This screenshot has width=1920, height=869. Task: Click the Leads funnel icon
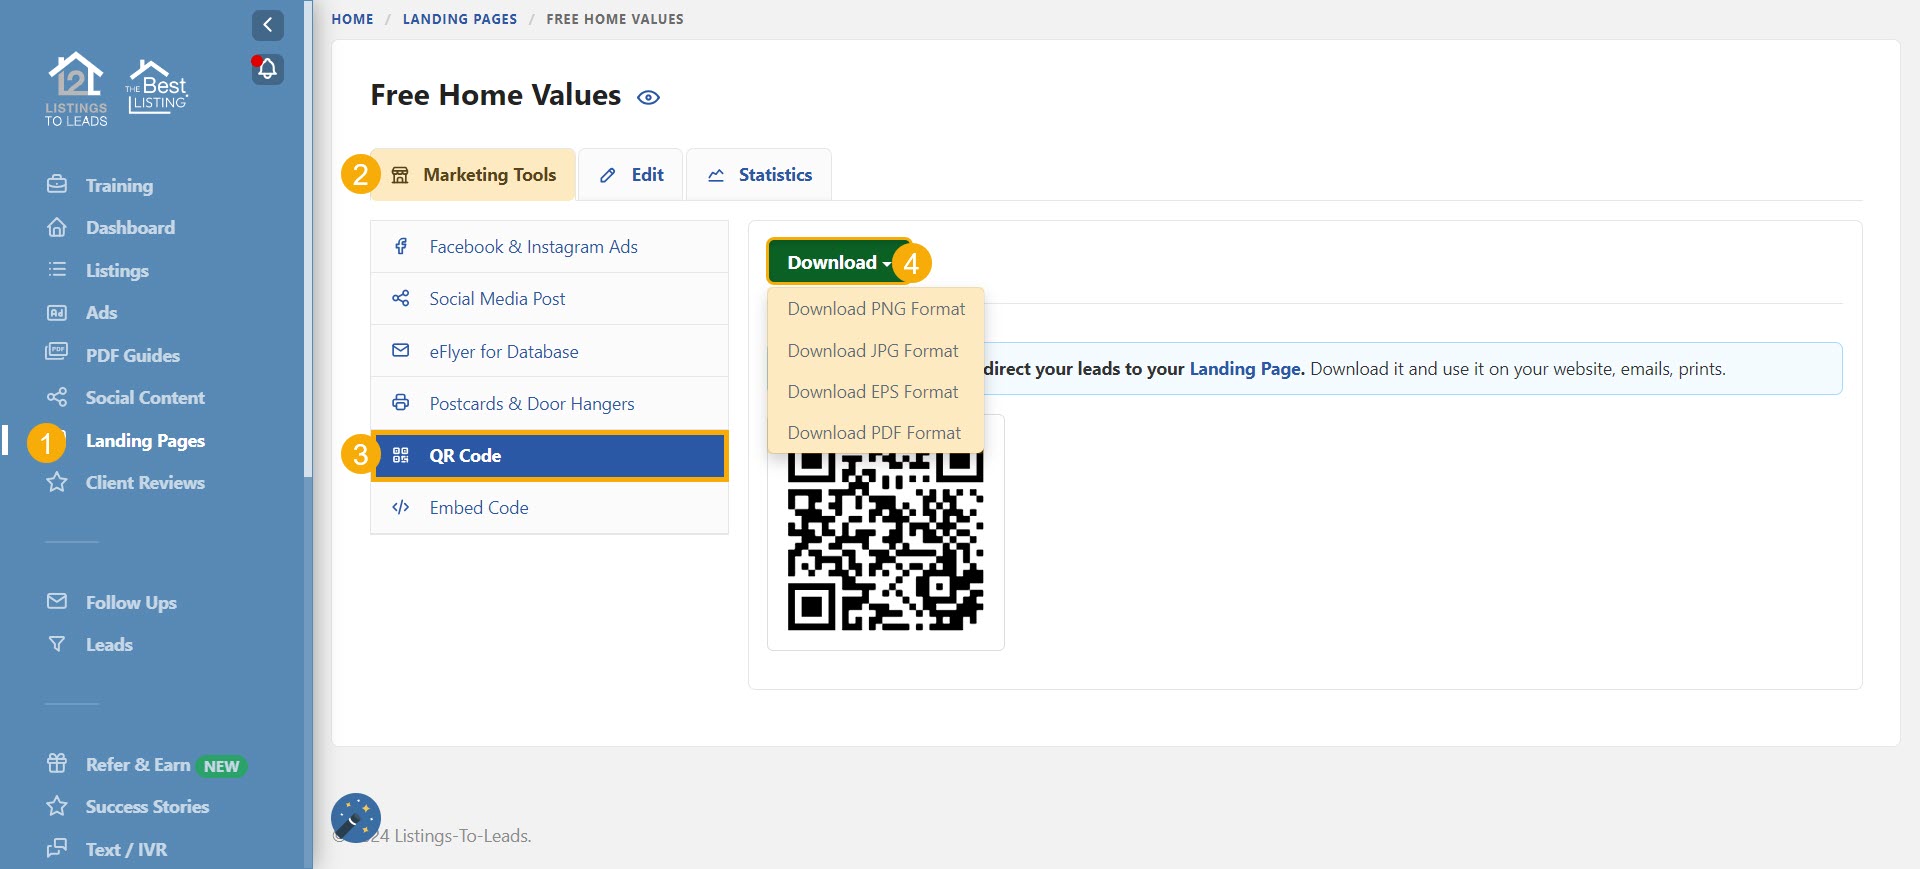coord(57,645)
